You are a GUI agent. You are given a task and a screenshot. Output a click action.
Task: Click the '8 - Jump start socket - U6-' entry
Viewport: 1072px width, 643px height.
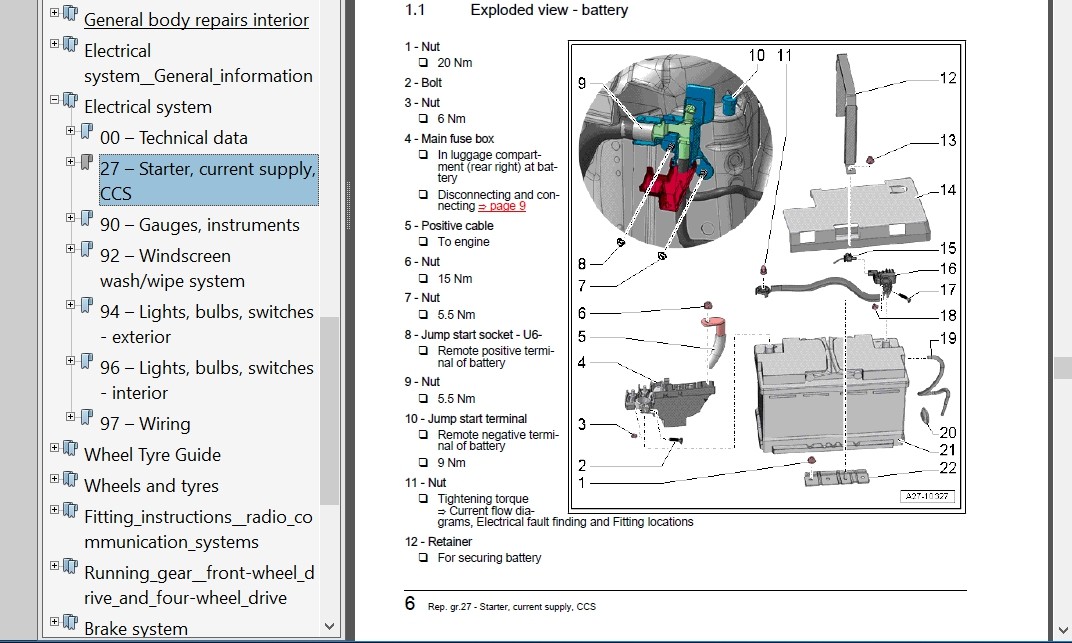pos(473,335)
